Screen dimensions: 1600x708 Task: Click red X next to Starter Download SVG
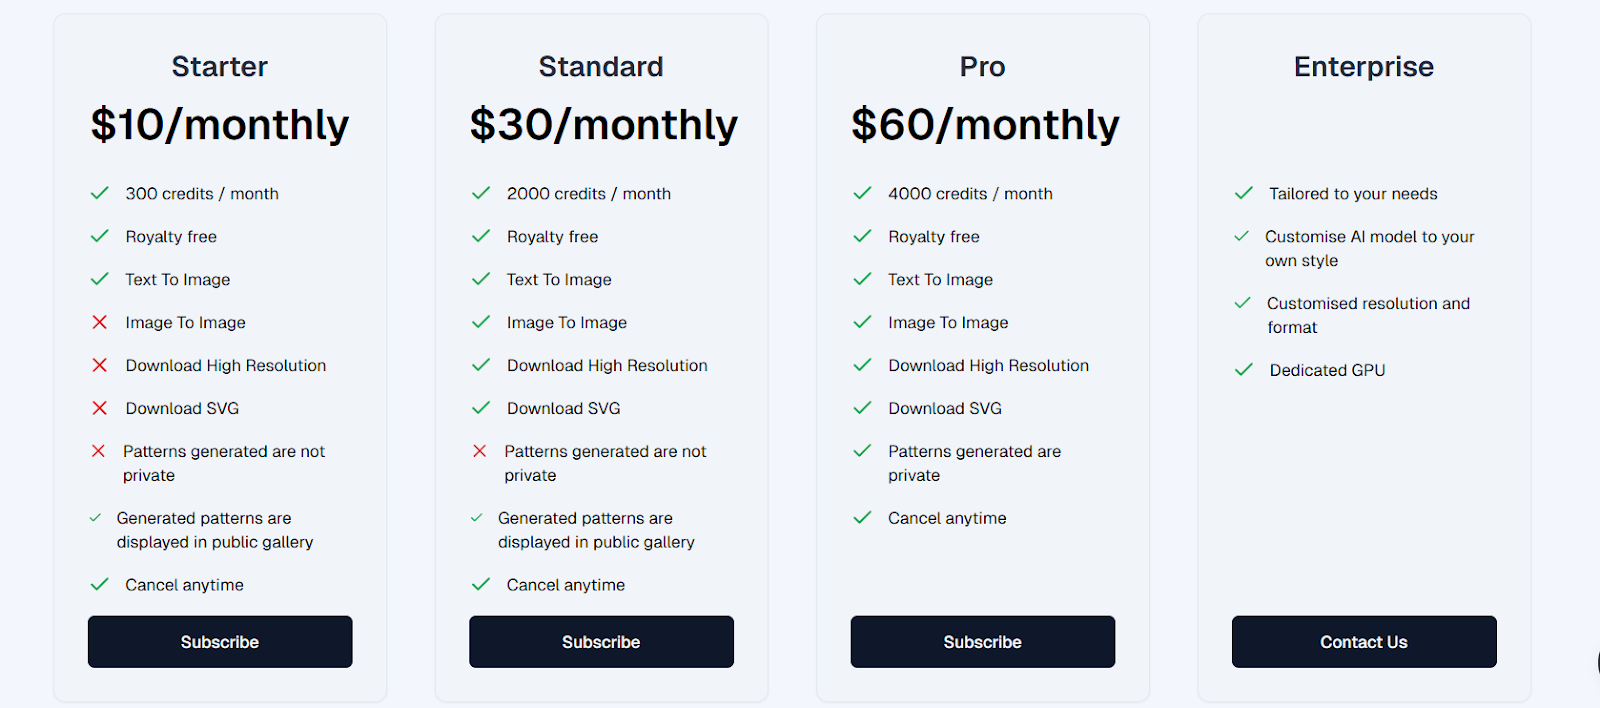100,408
